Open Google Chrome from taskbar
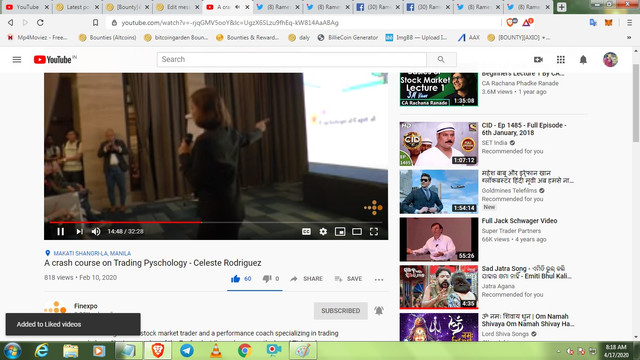The image size is (640, 360). point(244,351)
